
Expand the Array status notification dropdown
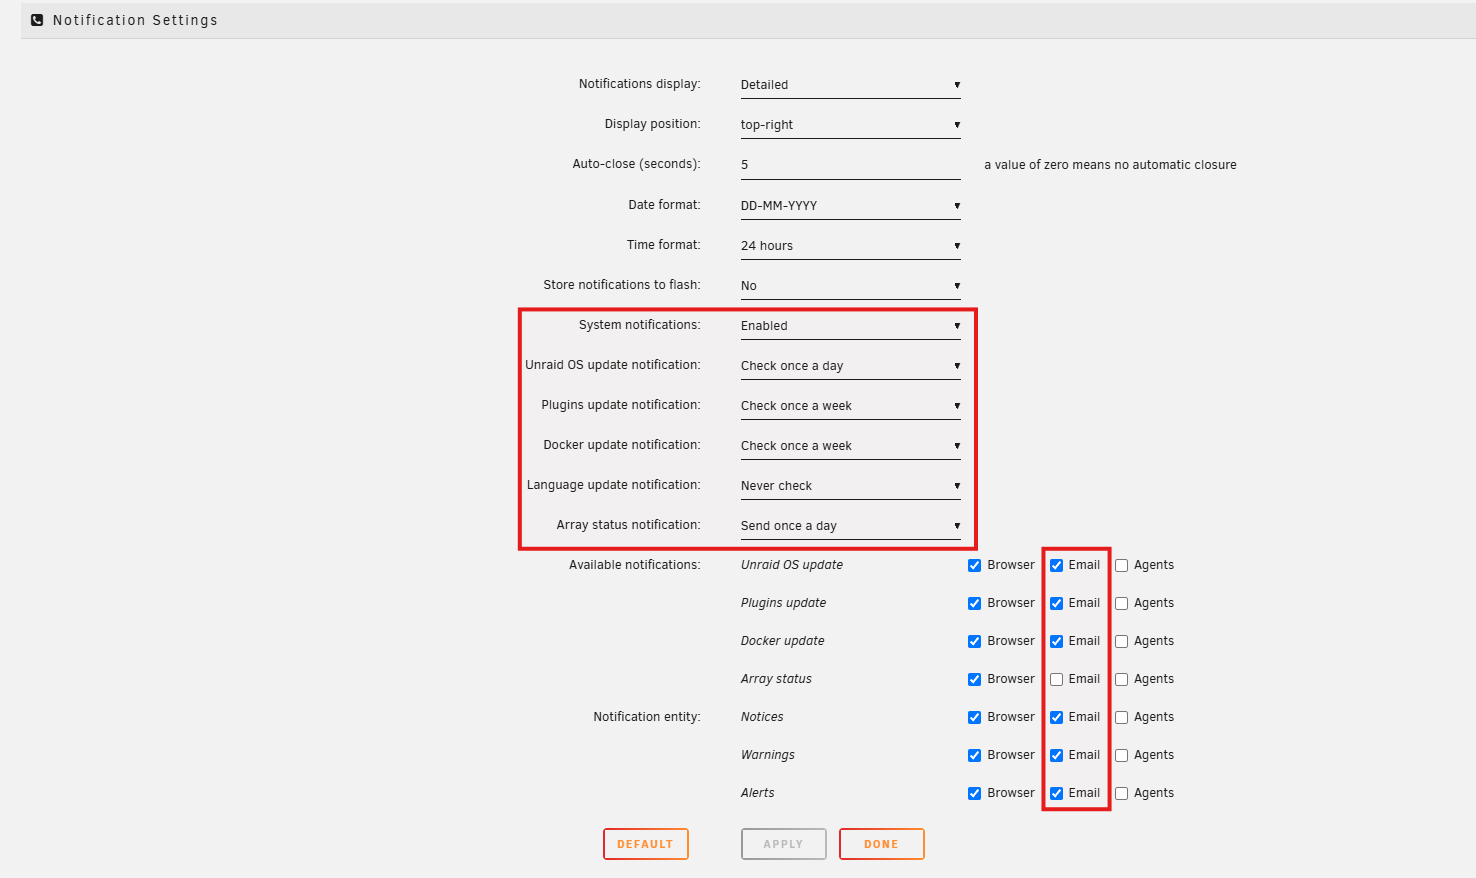tap(850, 526)
